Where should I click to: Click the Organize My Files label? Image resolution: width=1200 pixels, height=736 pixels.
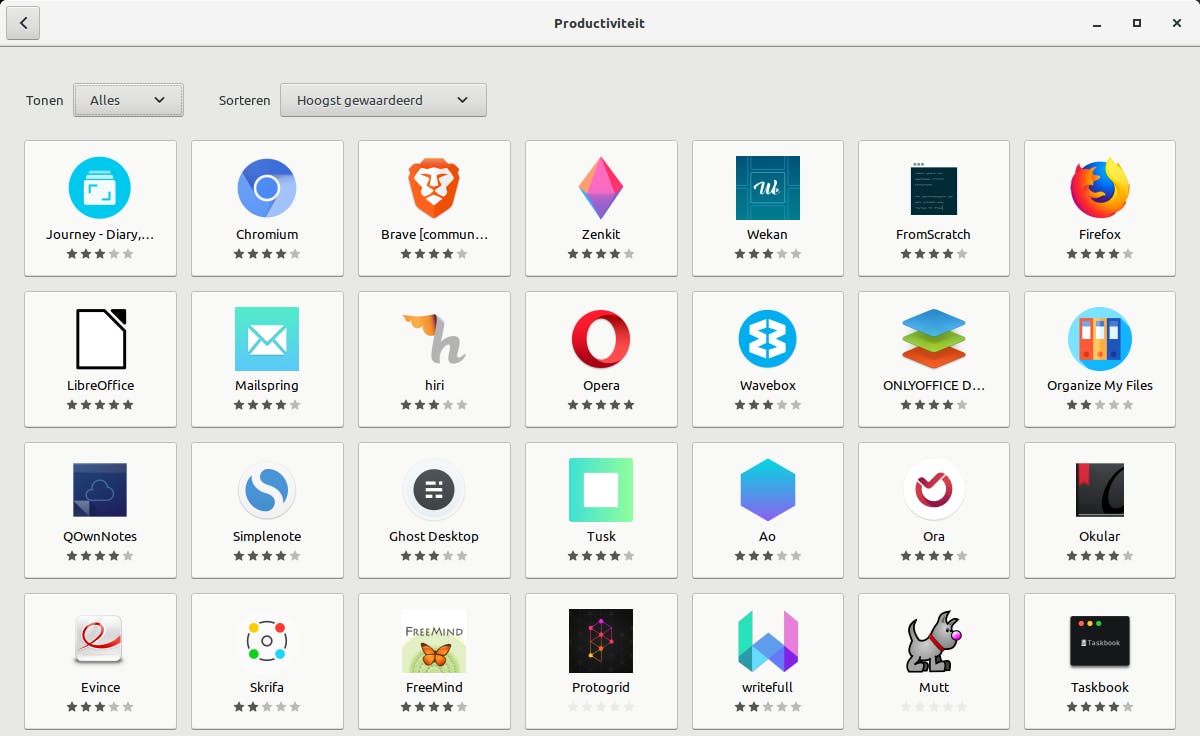point(1100,386)
